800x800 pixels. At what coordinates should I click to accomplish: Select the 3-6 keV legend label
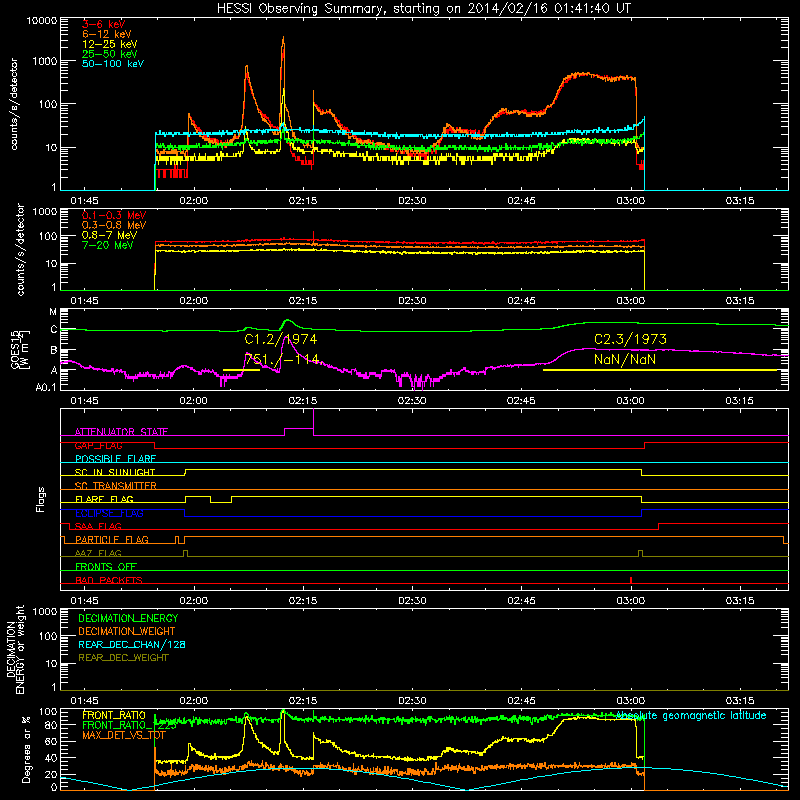tap(103, 24)
